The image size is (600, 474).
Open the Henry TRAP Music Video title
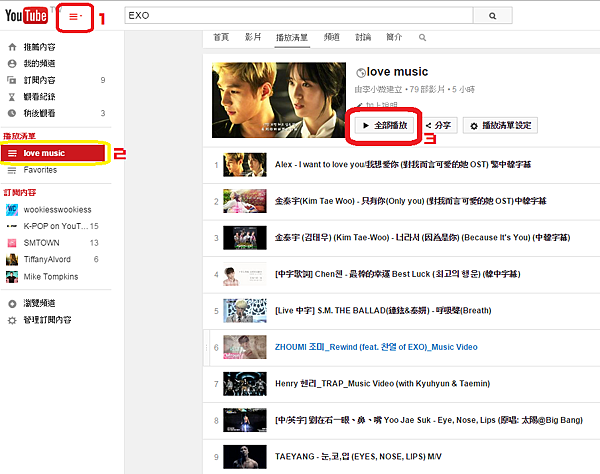pyautogui.click(x=383, y=383)
